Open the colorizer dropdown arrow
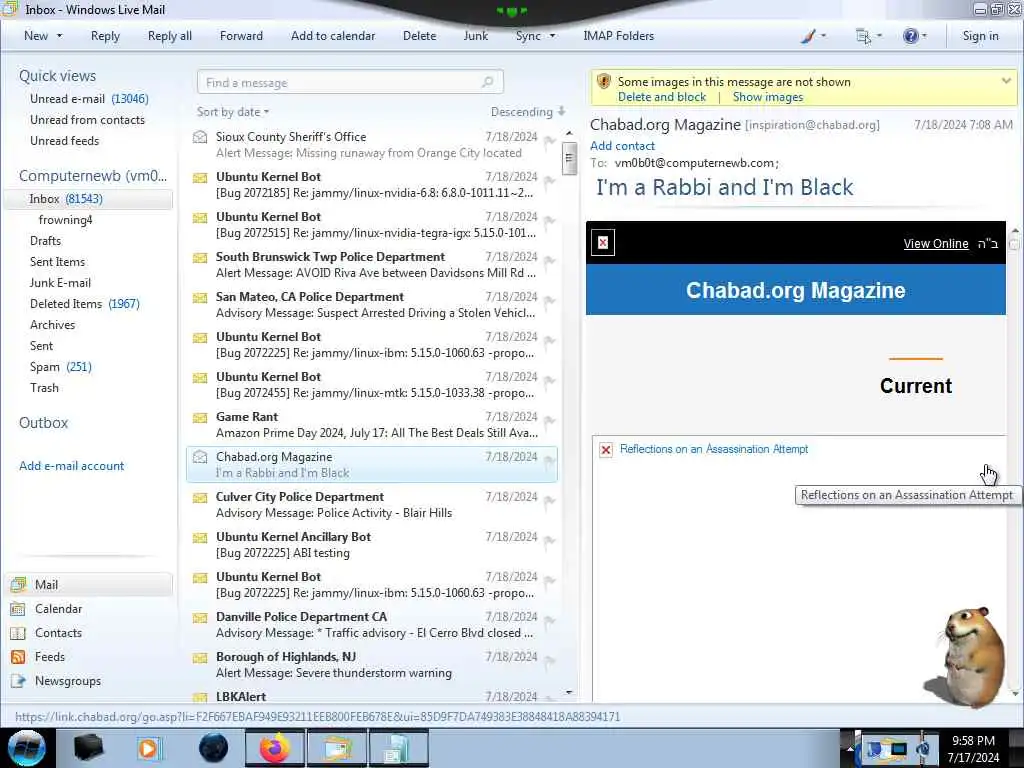 (823, 36)
